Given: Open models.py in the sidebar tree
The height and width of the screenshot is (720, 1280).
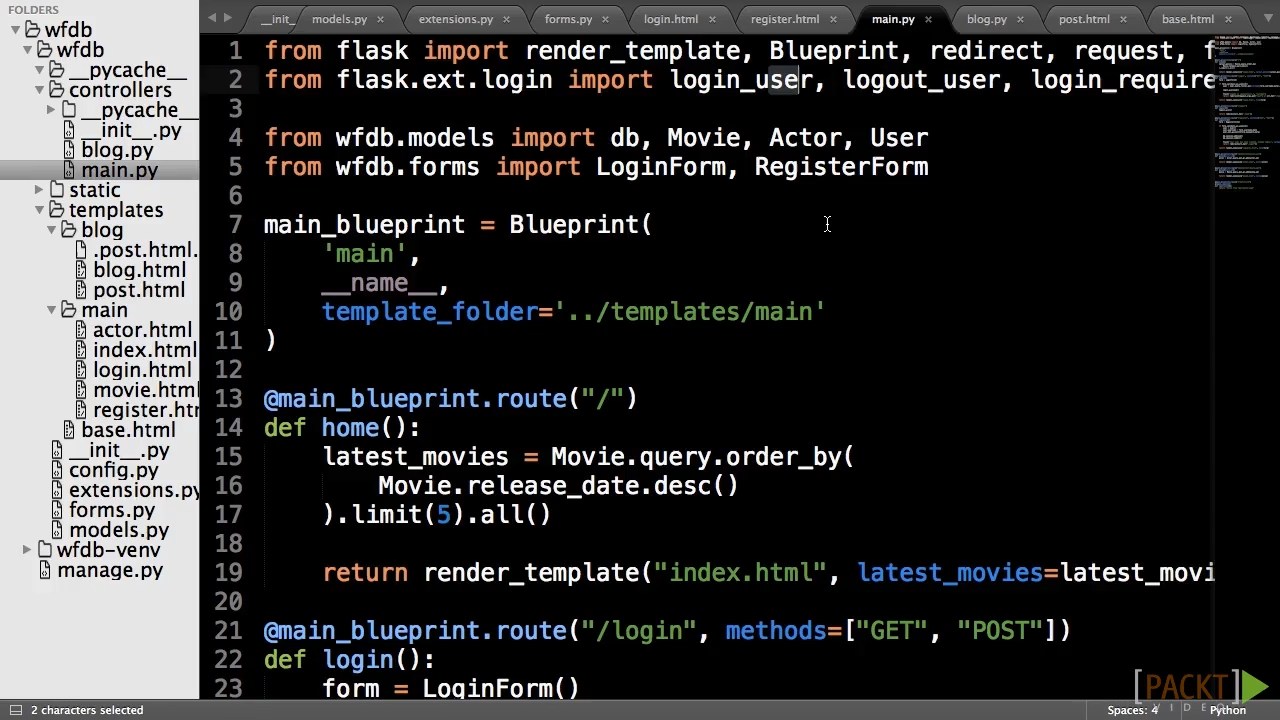Looking at the screenshot, I should (x=119, y=530).
